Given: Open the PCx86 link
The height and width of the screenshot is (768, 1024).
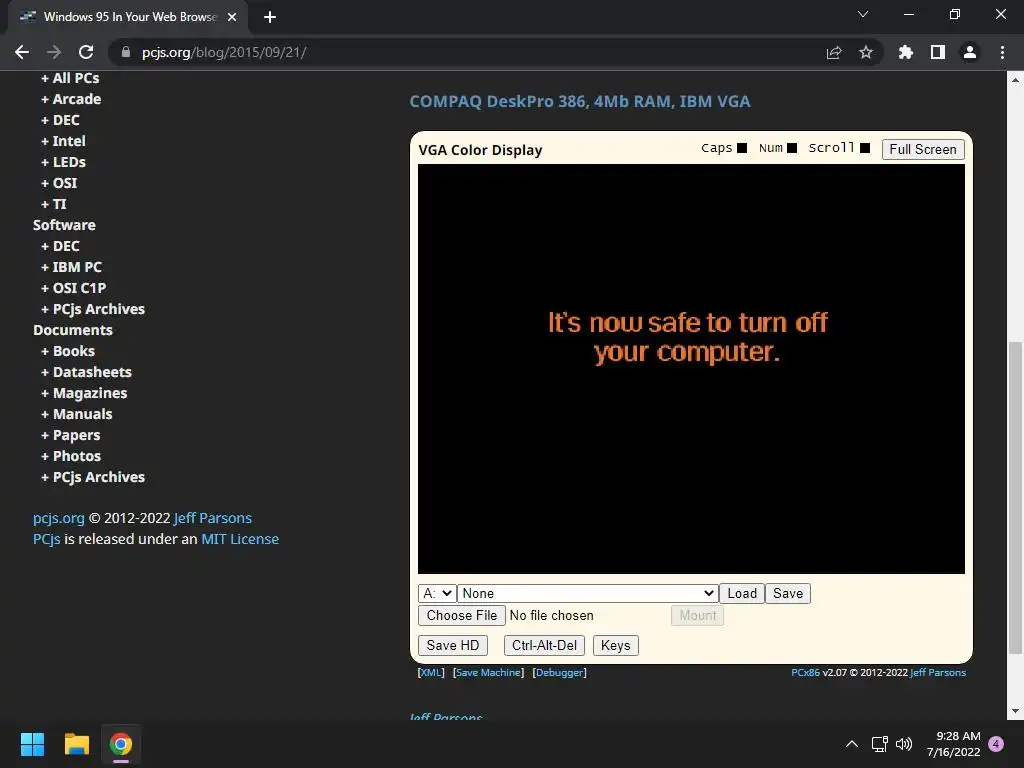Looking at the screenshot, I should pyautogui.click(x=805, y=673).
